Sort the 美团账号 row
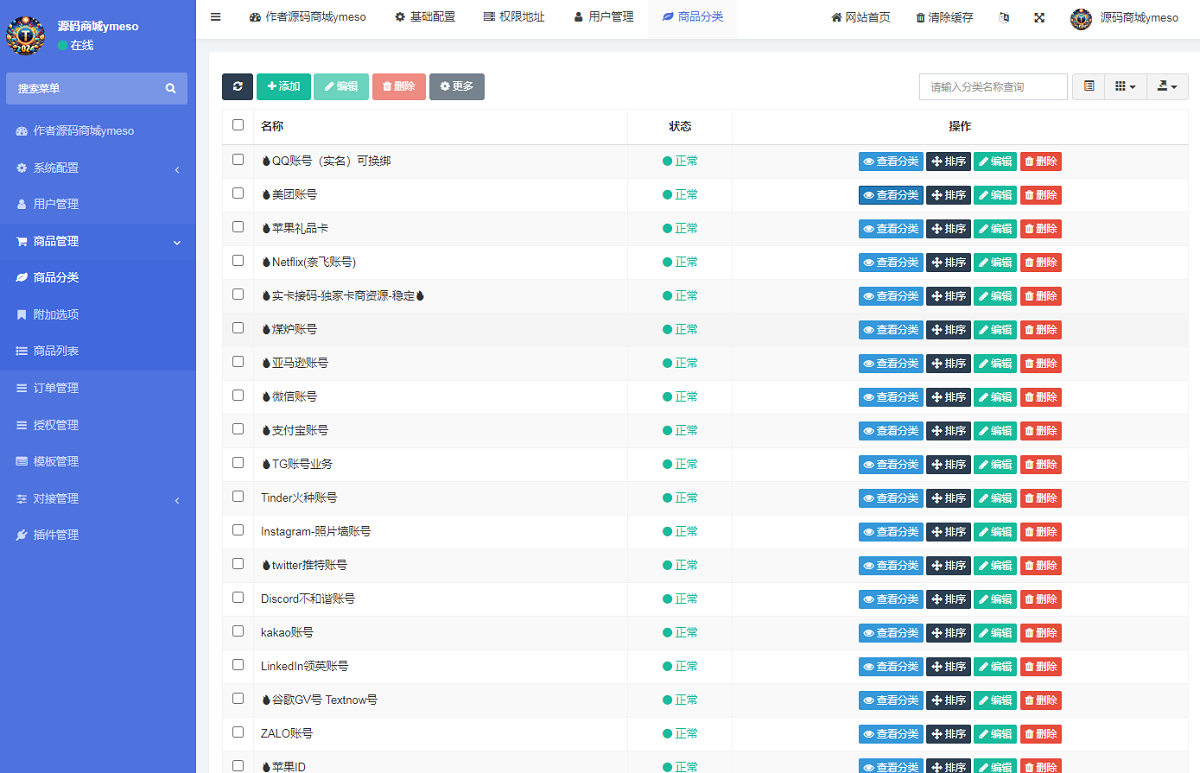The width and height of the screenshot is (1200, 773). click(x=948, y=195)
